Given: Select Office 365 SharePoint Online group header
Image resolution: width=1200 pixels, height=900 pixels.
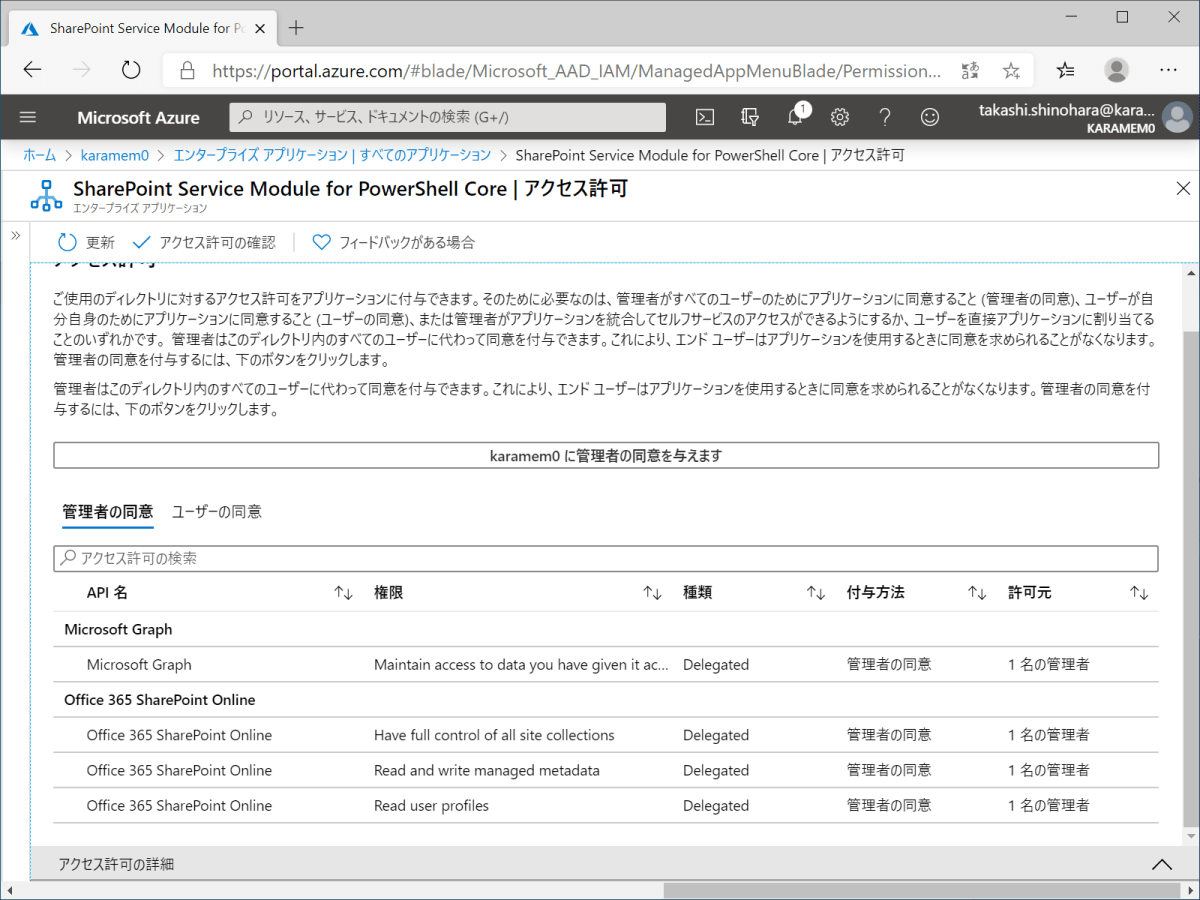Looking at the screenshot, I should coord(160,699).
